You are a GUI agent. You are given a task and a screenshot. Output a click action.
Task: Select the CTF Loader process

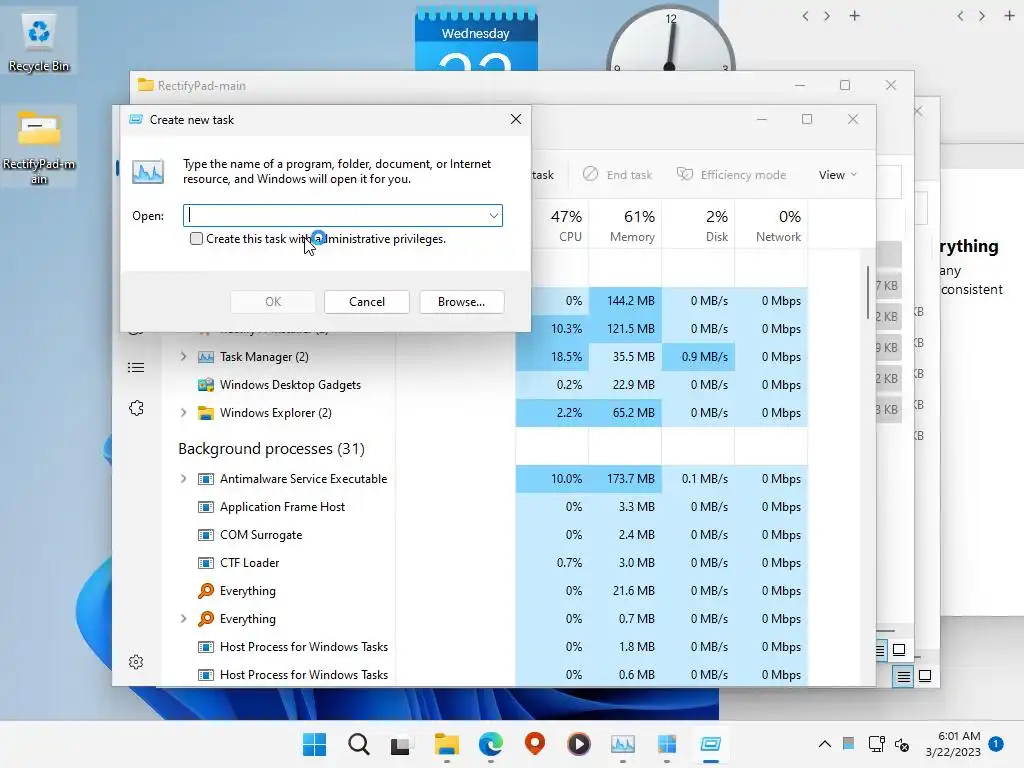(x=249, y=563)
